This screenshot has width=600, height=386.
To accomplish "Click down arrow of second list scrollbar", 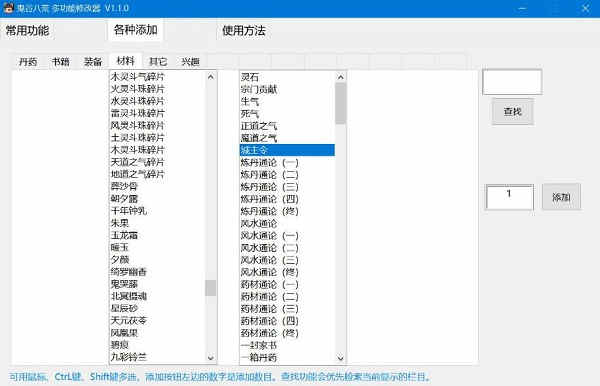I will tap(341, 358).
